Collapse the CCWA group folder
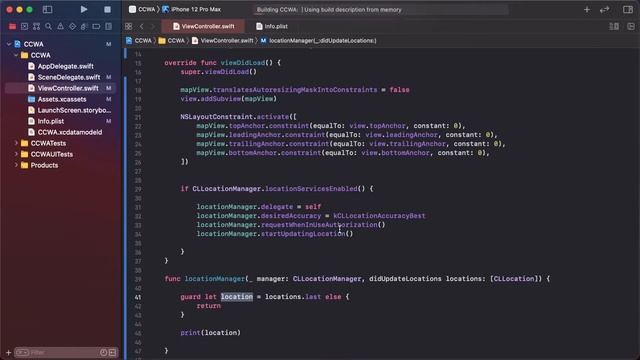This screenshot has height=360, width=640. click(x=16, y=55)
